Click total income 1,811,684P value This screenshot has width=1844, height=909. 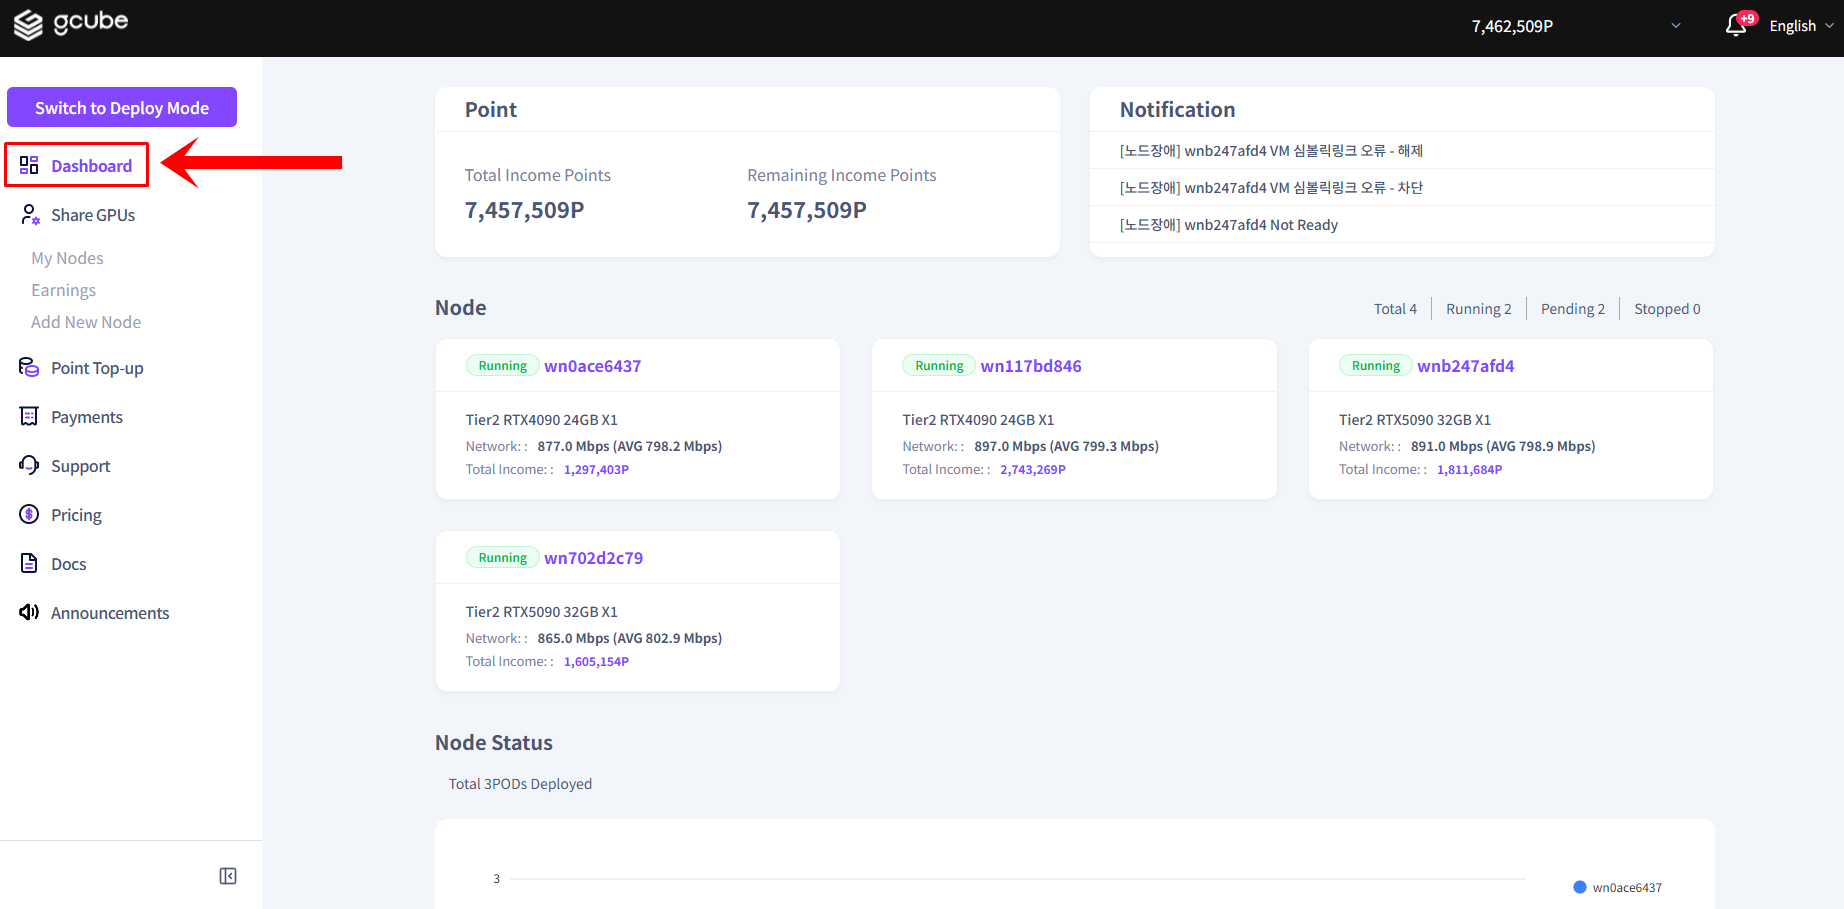pyautogui.click(x=1469, y=469)
